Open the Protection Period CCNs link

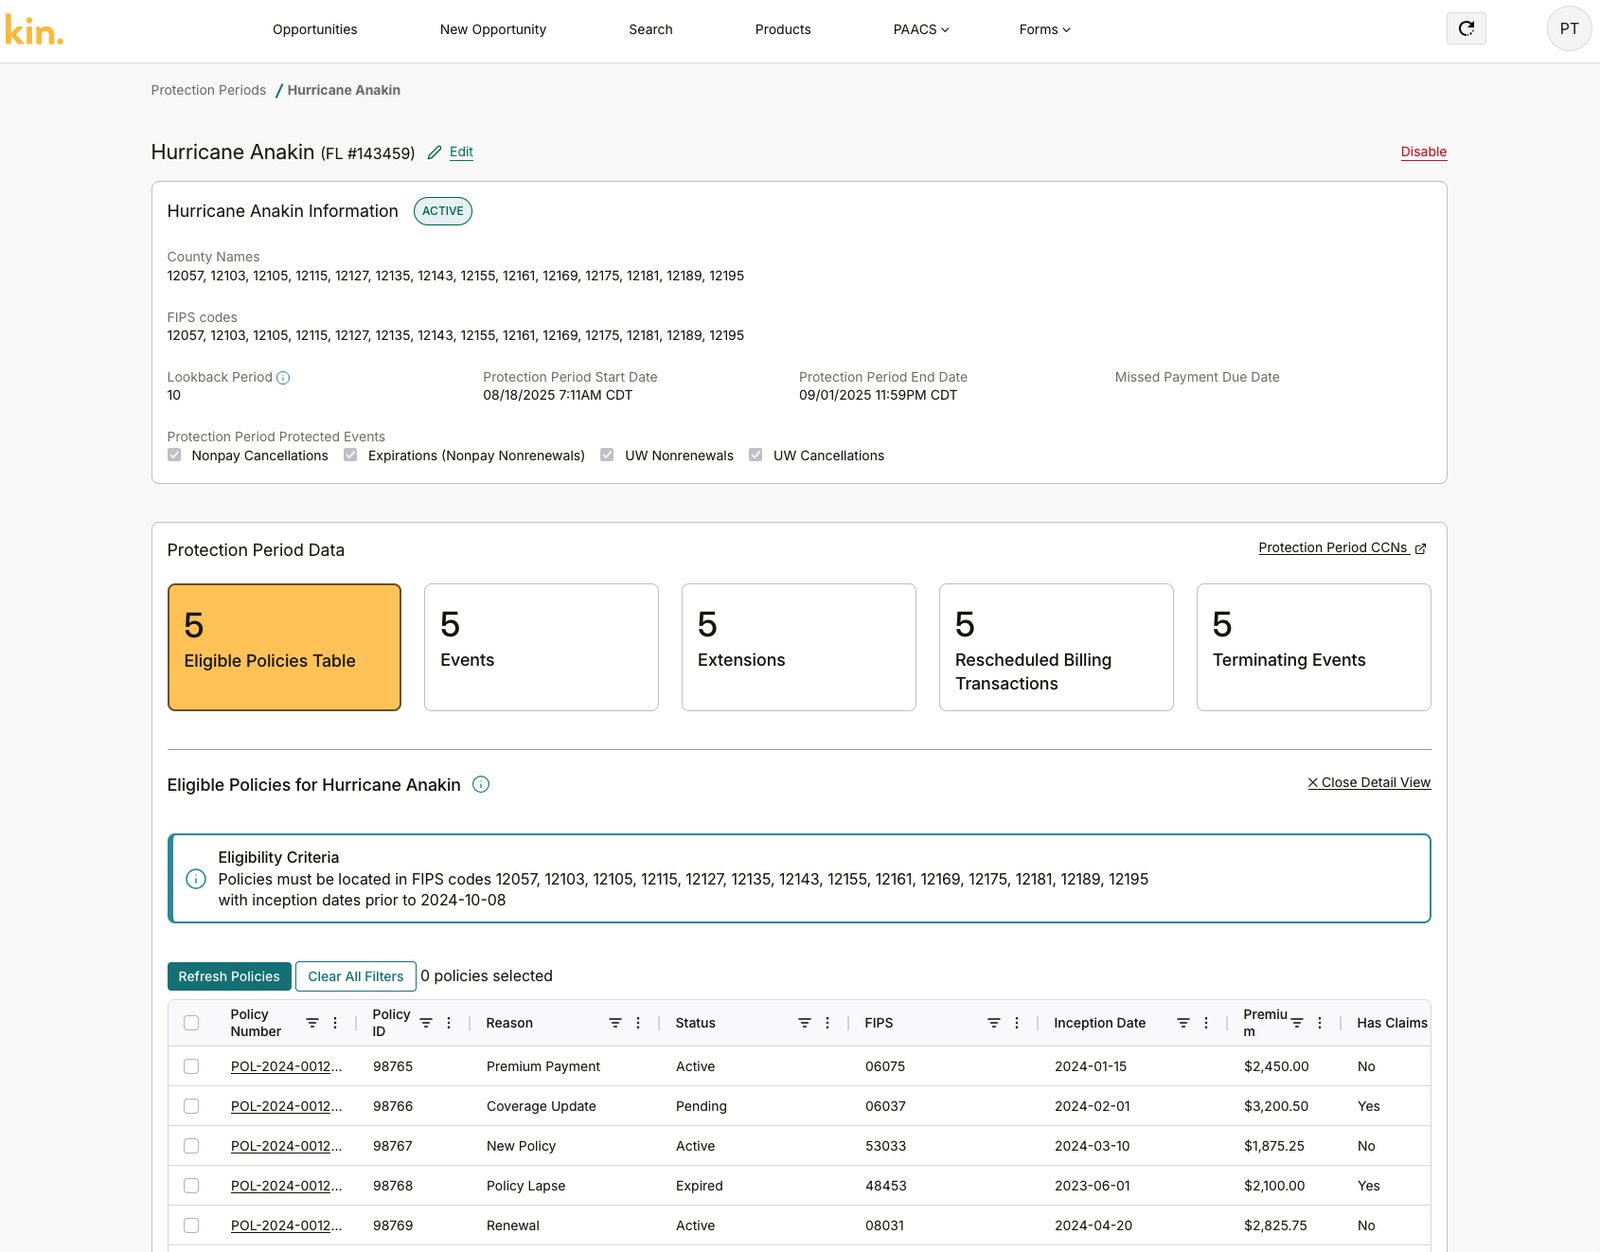[1343, 548]
